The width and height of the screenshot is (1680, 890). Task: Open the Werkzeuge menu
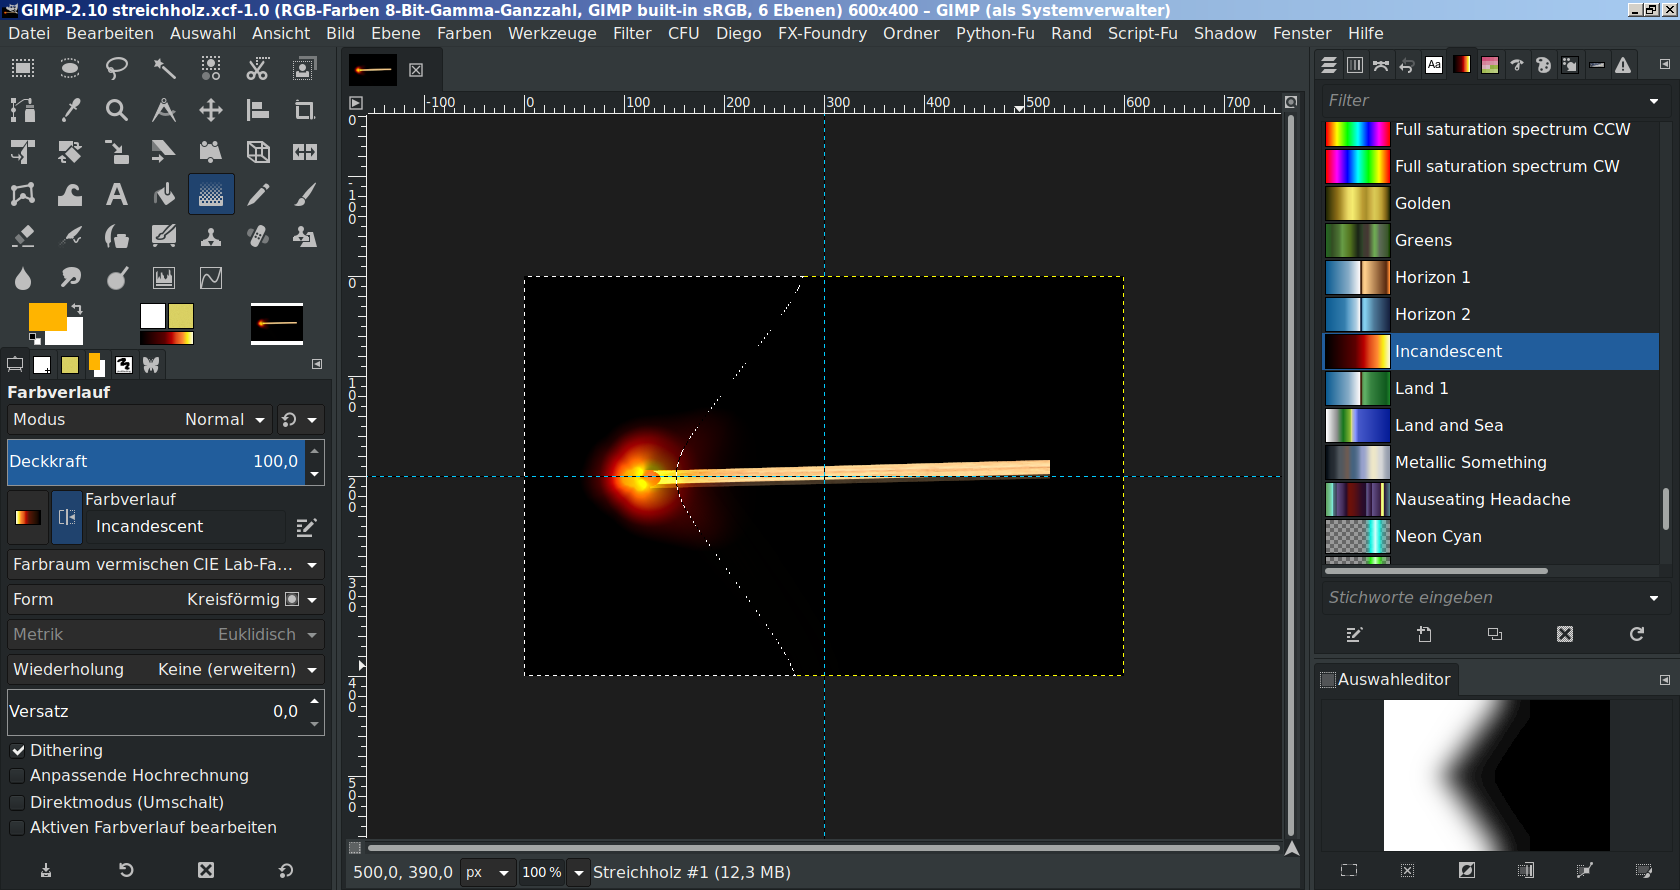552,33
